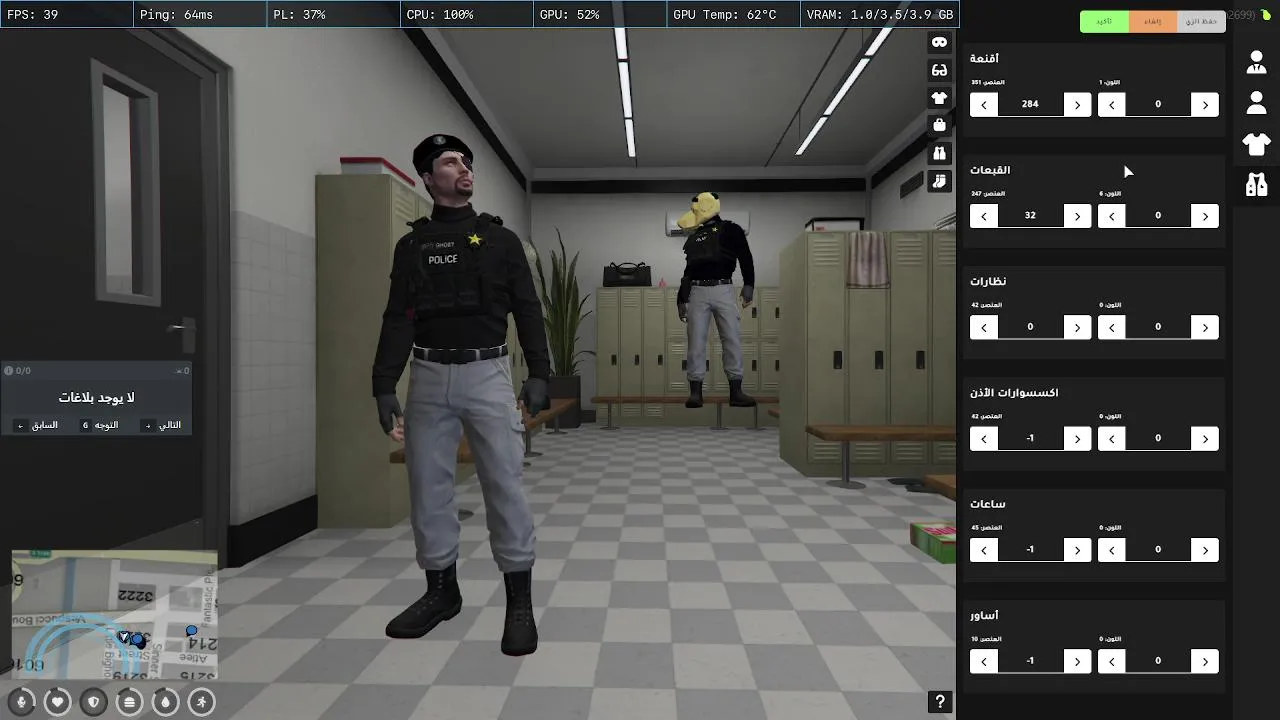This screenshot has height=720, width=1280.
Task: Decrease القبعات item number 32
Action: [984, 215]
